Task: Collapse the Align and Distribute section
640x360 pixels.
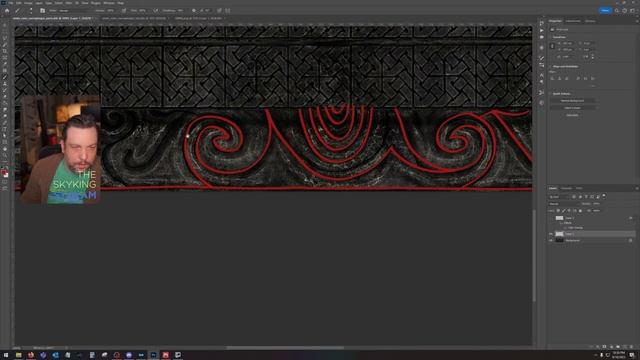Action: pos(551,67)
